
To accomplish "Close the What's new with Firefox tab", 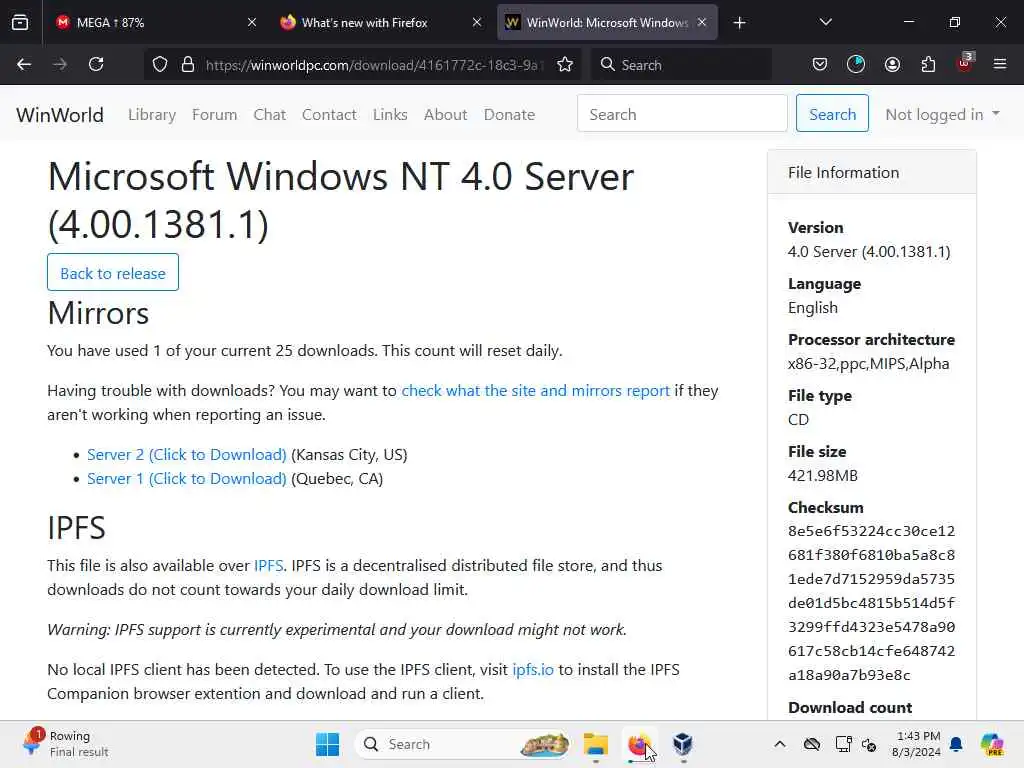I will 477,23.
